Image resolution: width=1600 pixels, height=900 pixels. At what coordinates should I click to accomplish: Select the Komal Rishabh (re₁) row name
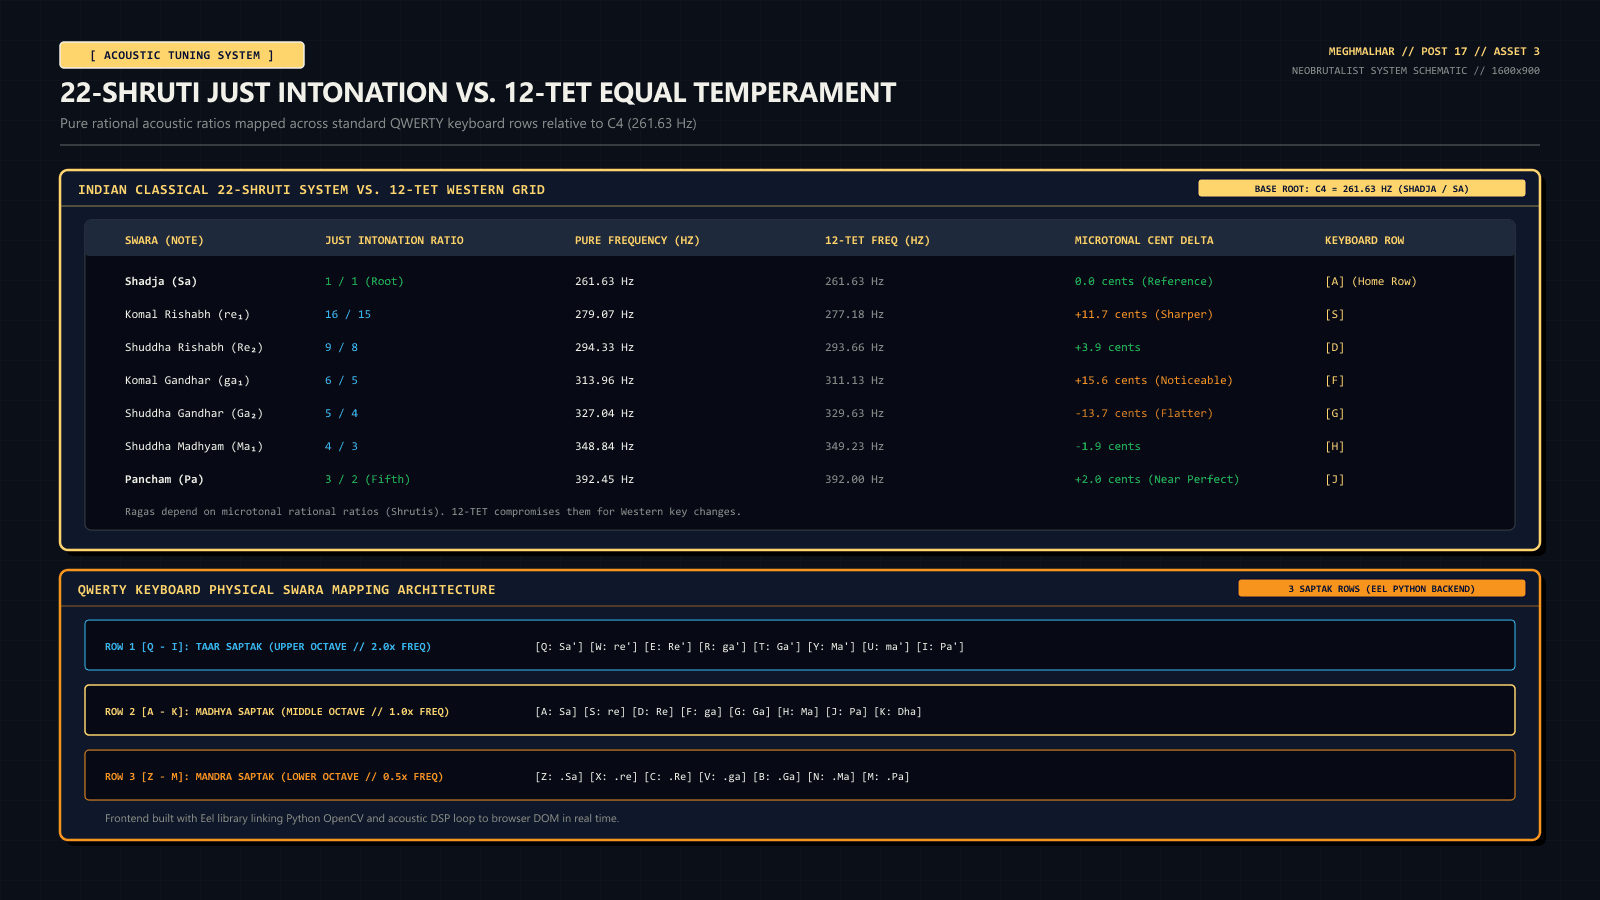click(187, 314)
